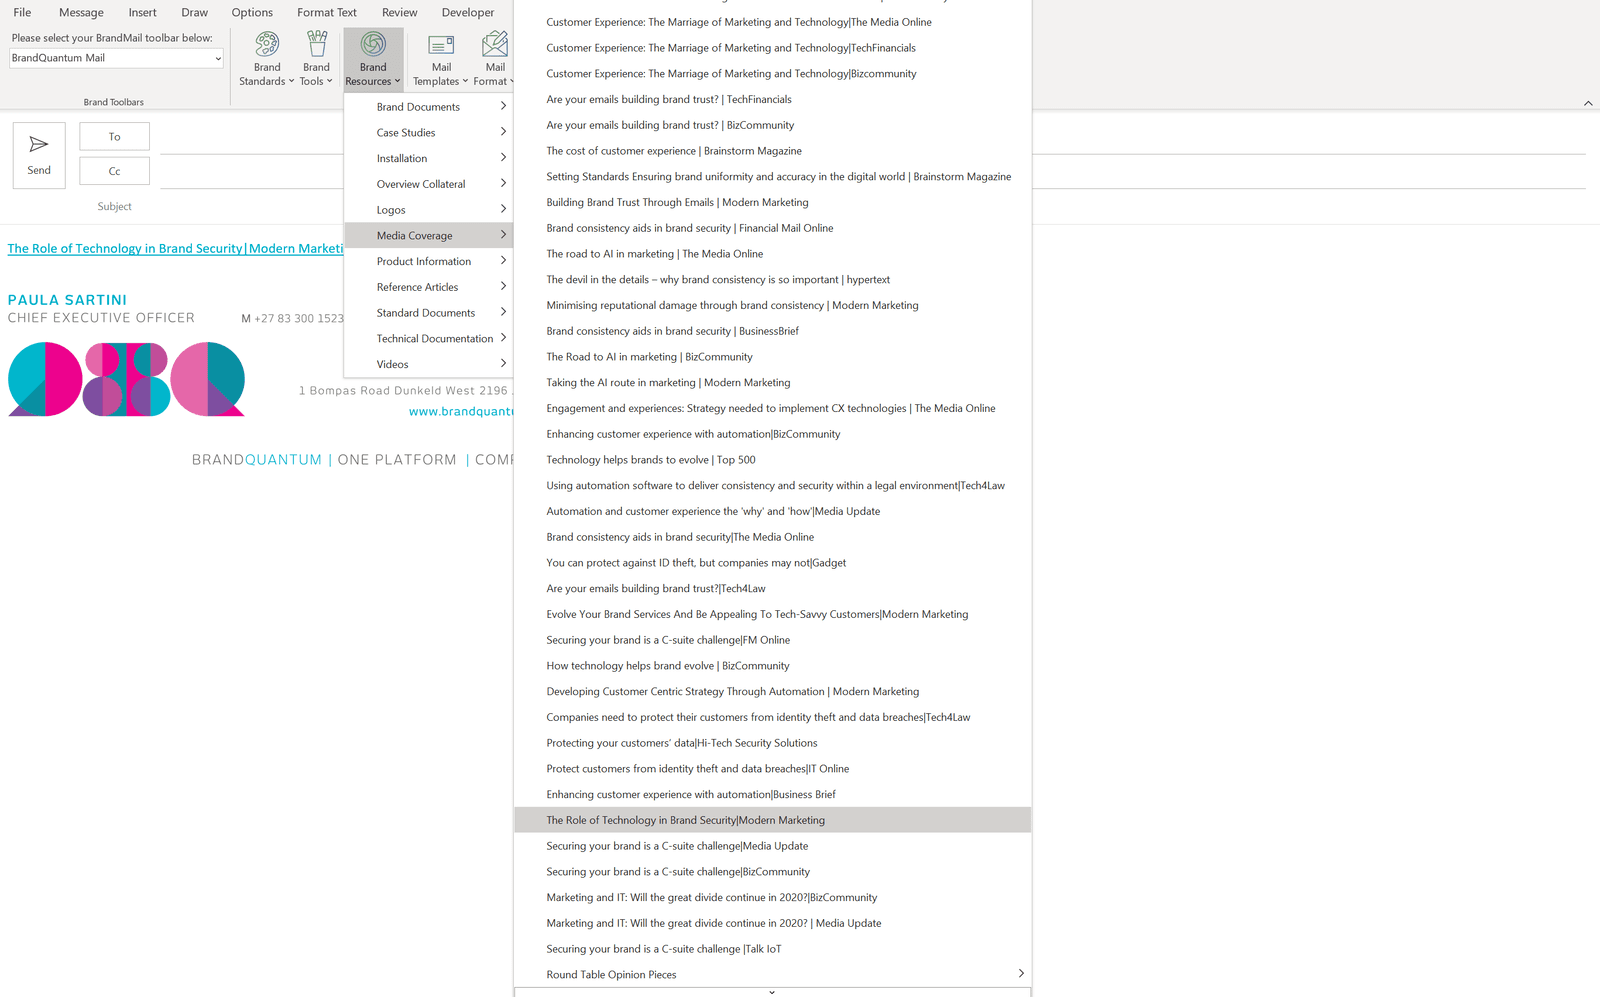
Task: Click the Cc recipients button
Action: pos(114,171)
